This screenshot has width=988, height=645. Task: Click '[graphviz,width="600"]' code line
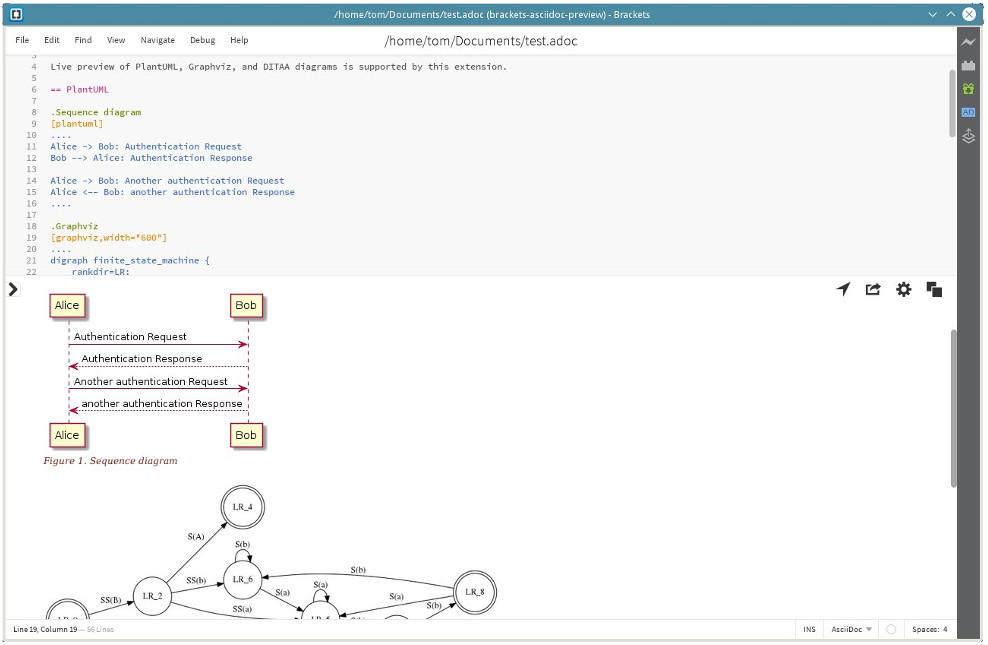pos(108,237)
